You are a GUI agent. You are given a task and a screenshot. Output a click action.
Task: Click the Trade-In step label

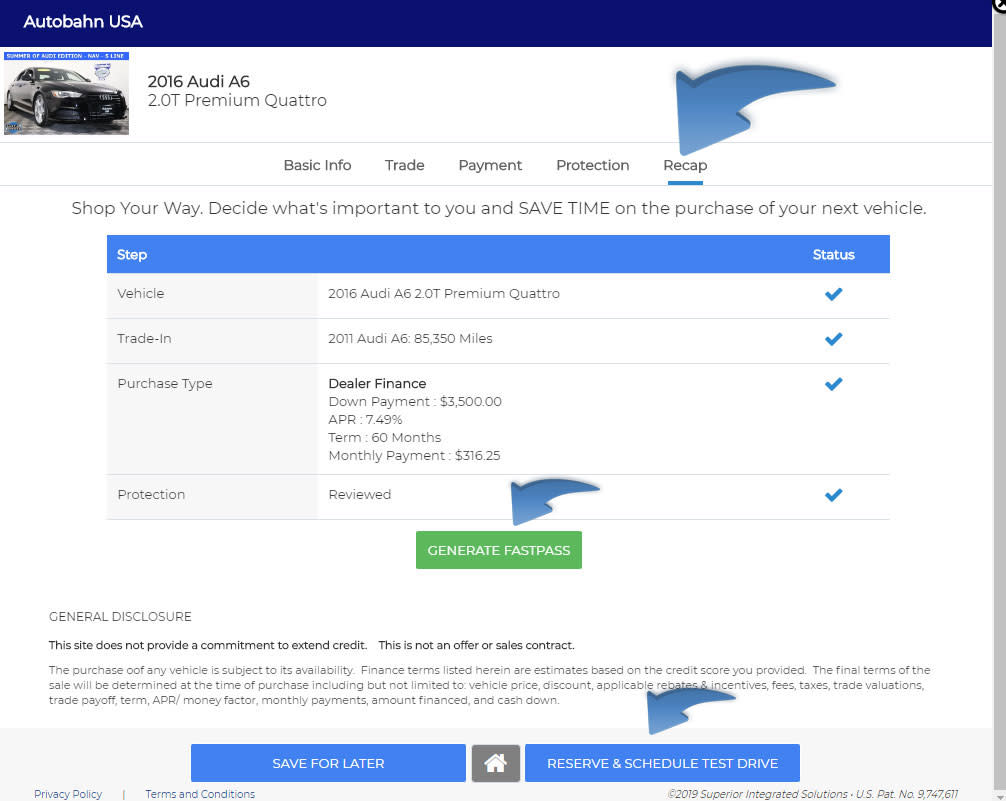144,338
